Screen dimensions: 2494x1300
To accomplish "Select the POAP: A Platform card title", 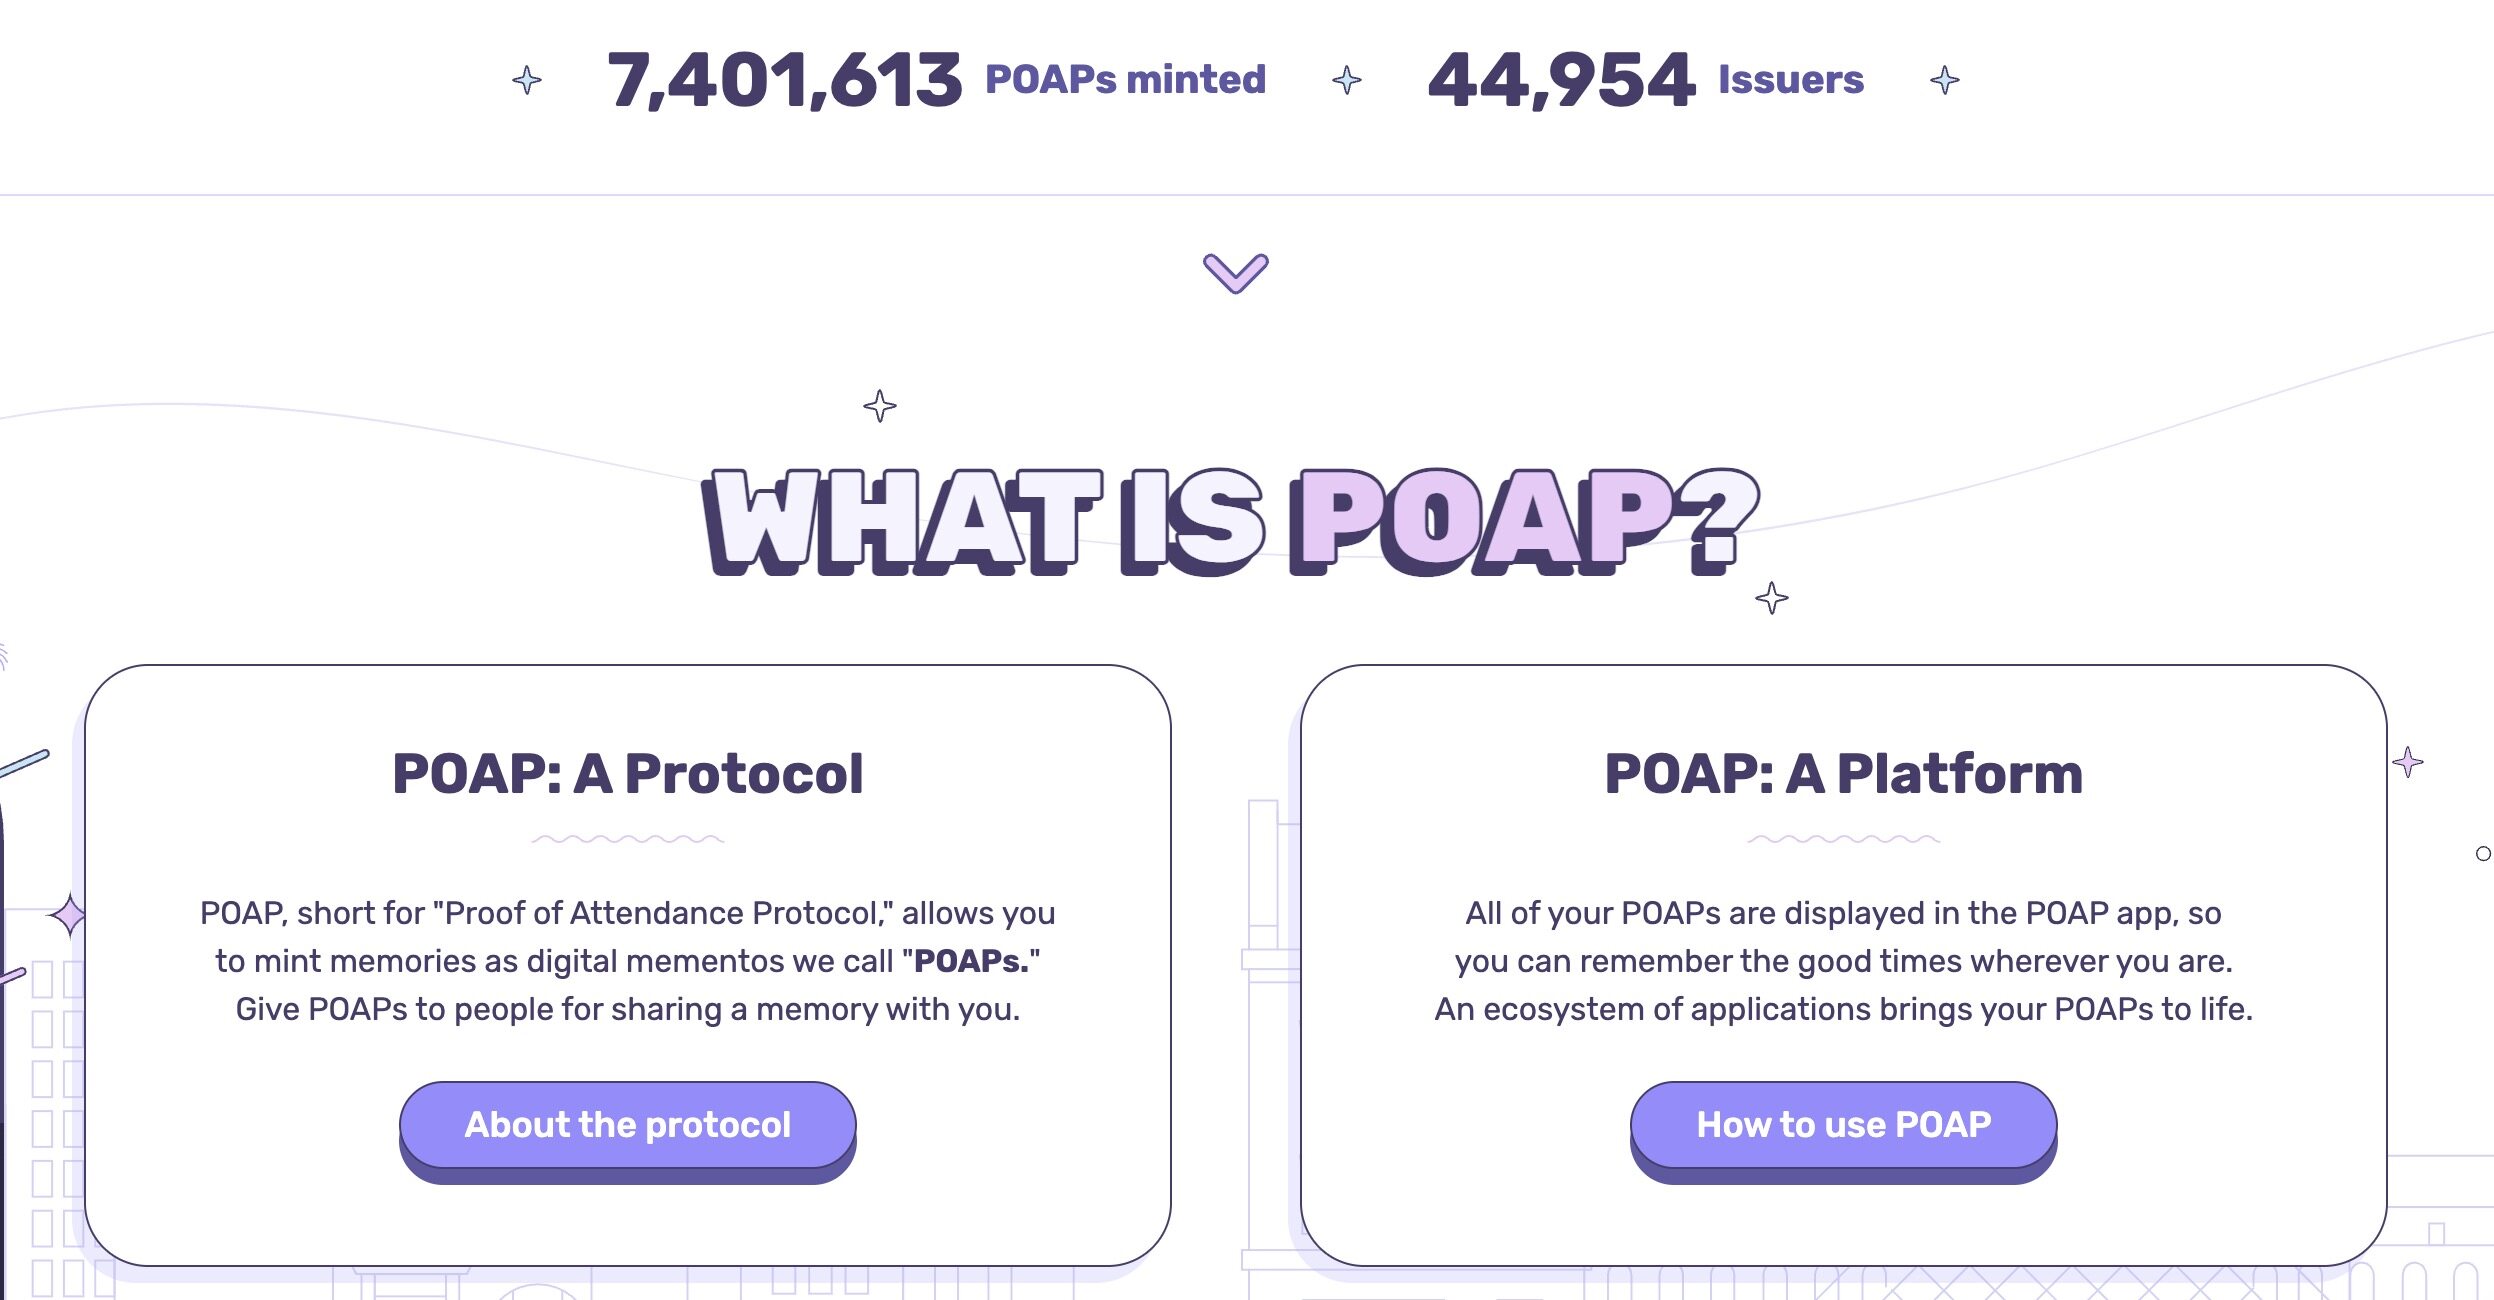I will pyautogui.click(x=1844, y=774).
